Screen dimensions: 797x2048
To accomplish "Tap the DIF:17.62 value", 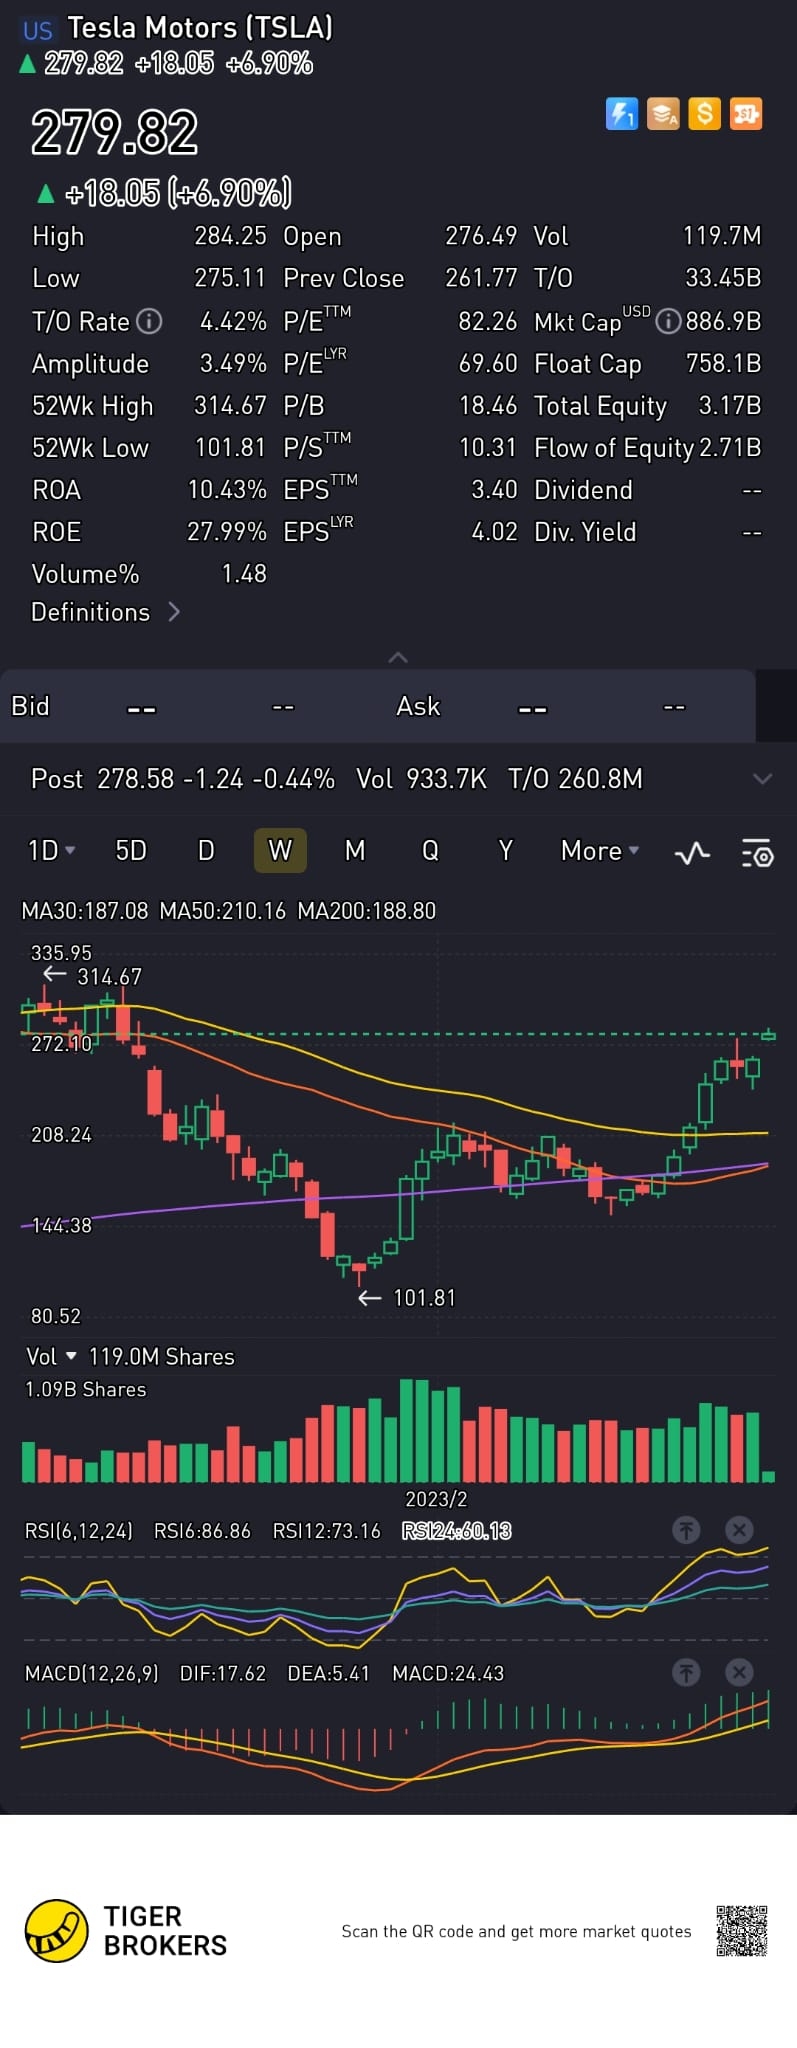I will (223, 1673).
